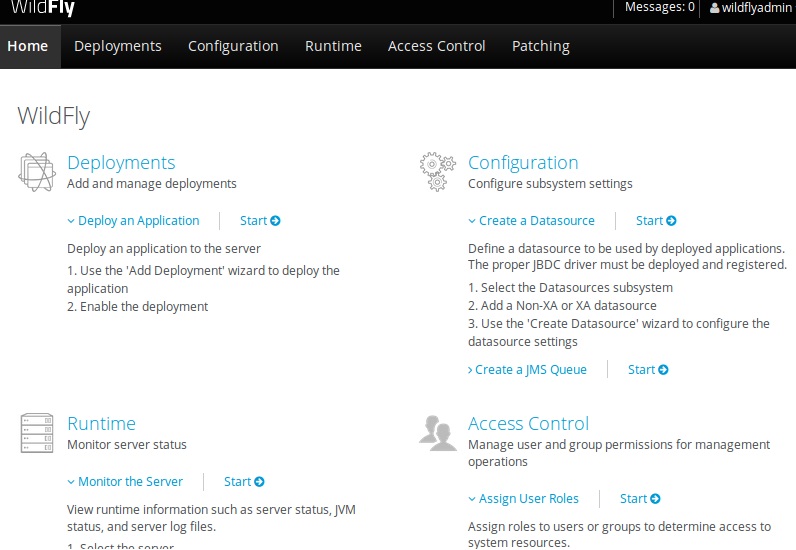Click '2. Enable the deployment' step text

pyautogui.click(x=138, y=306)
